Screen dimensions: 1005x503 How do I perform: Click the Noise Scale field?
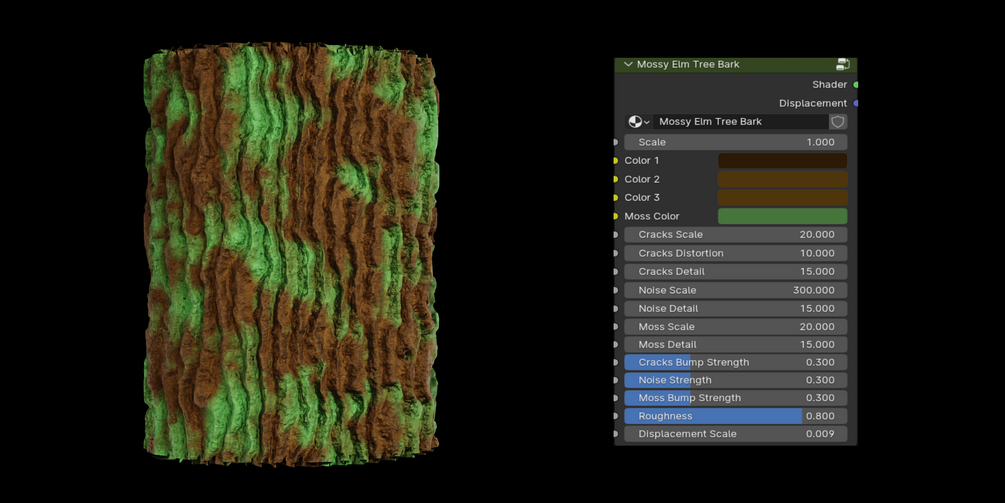point(736,290)
